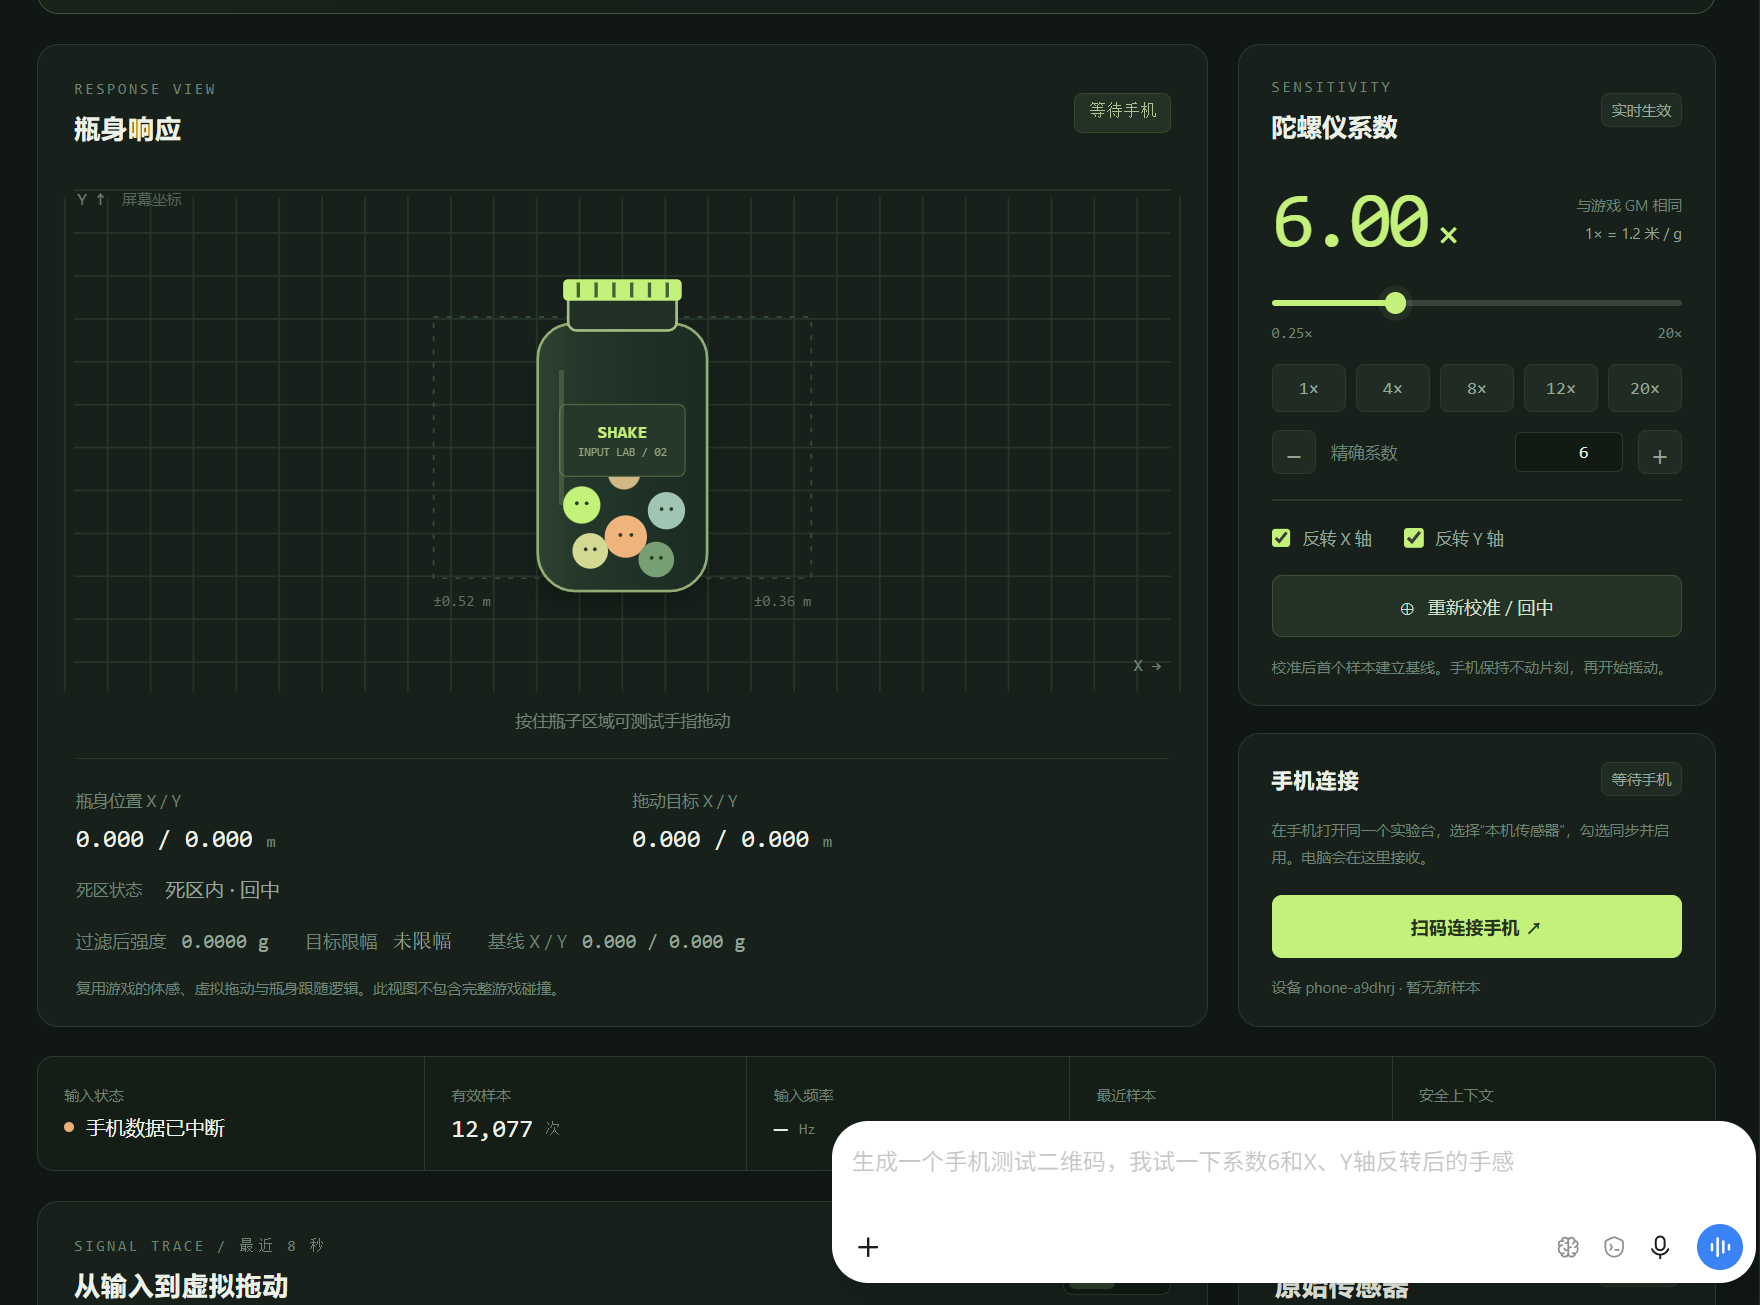This screenshot has height=1305, width=1760.
Task: Click the gyroscope sensitivity slider handle
Action: coord(1396,303)
